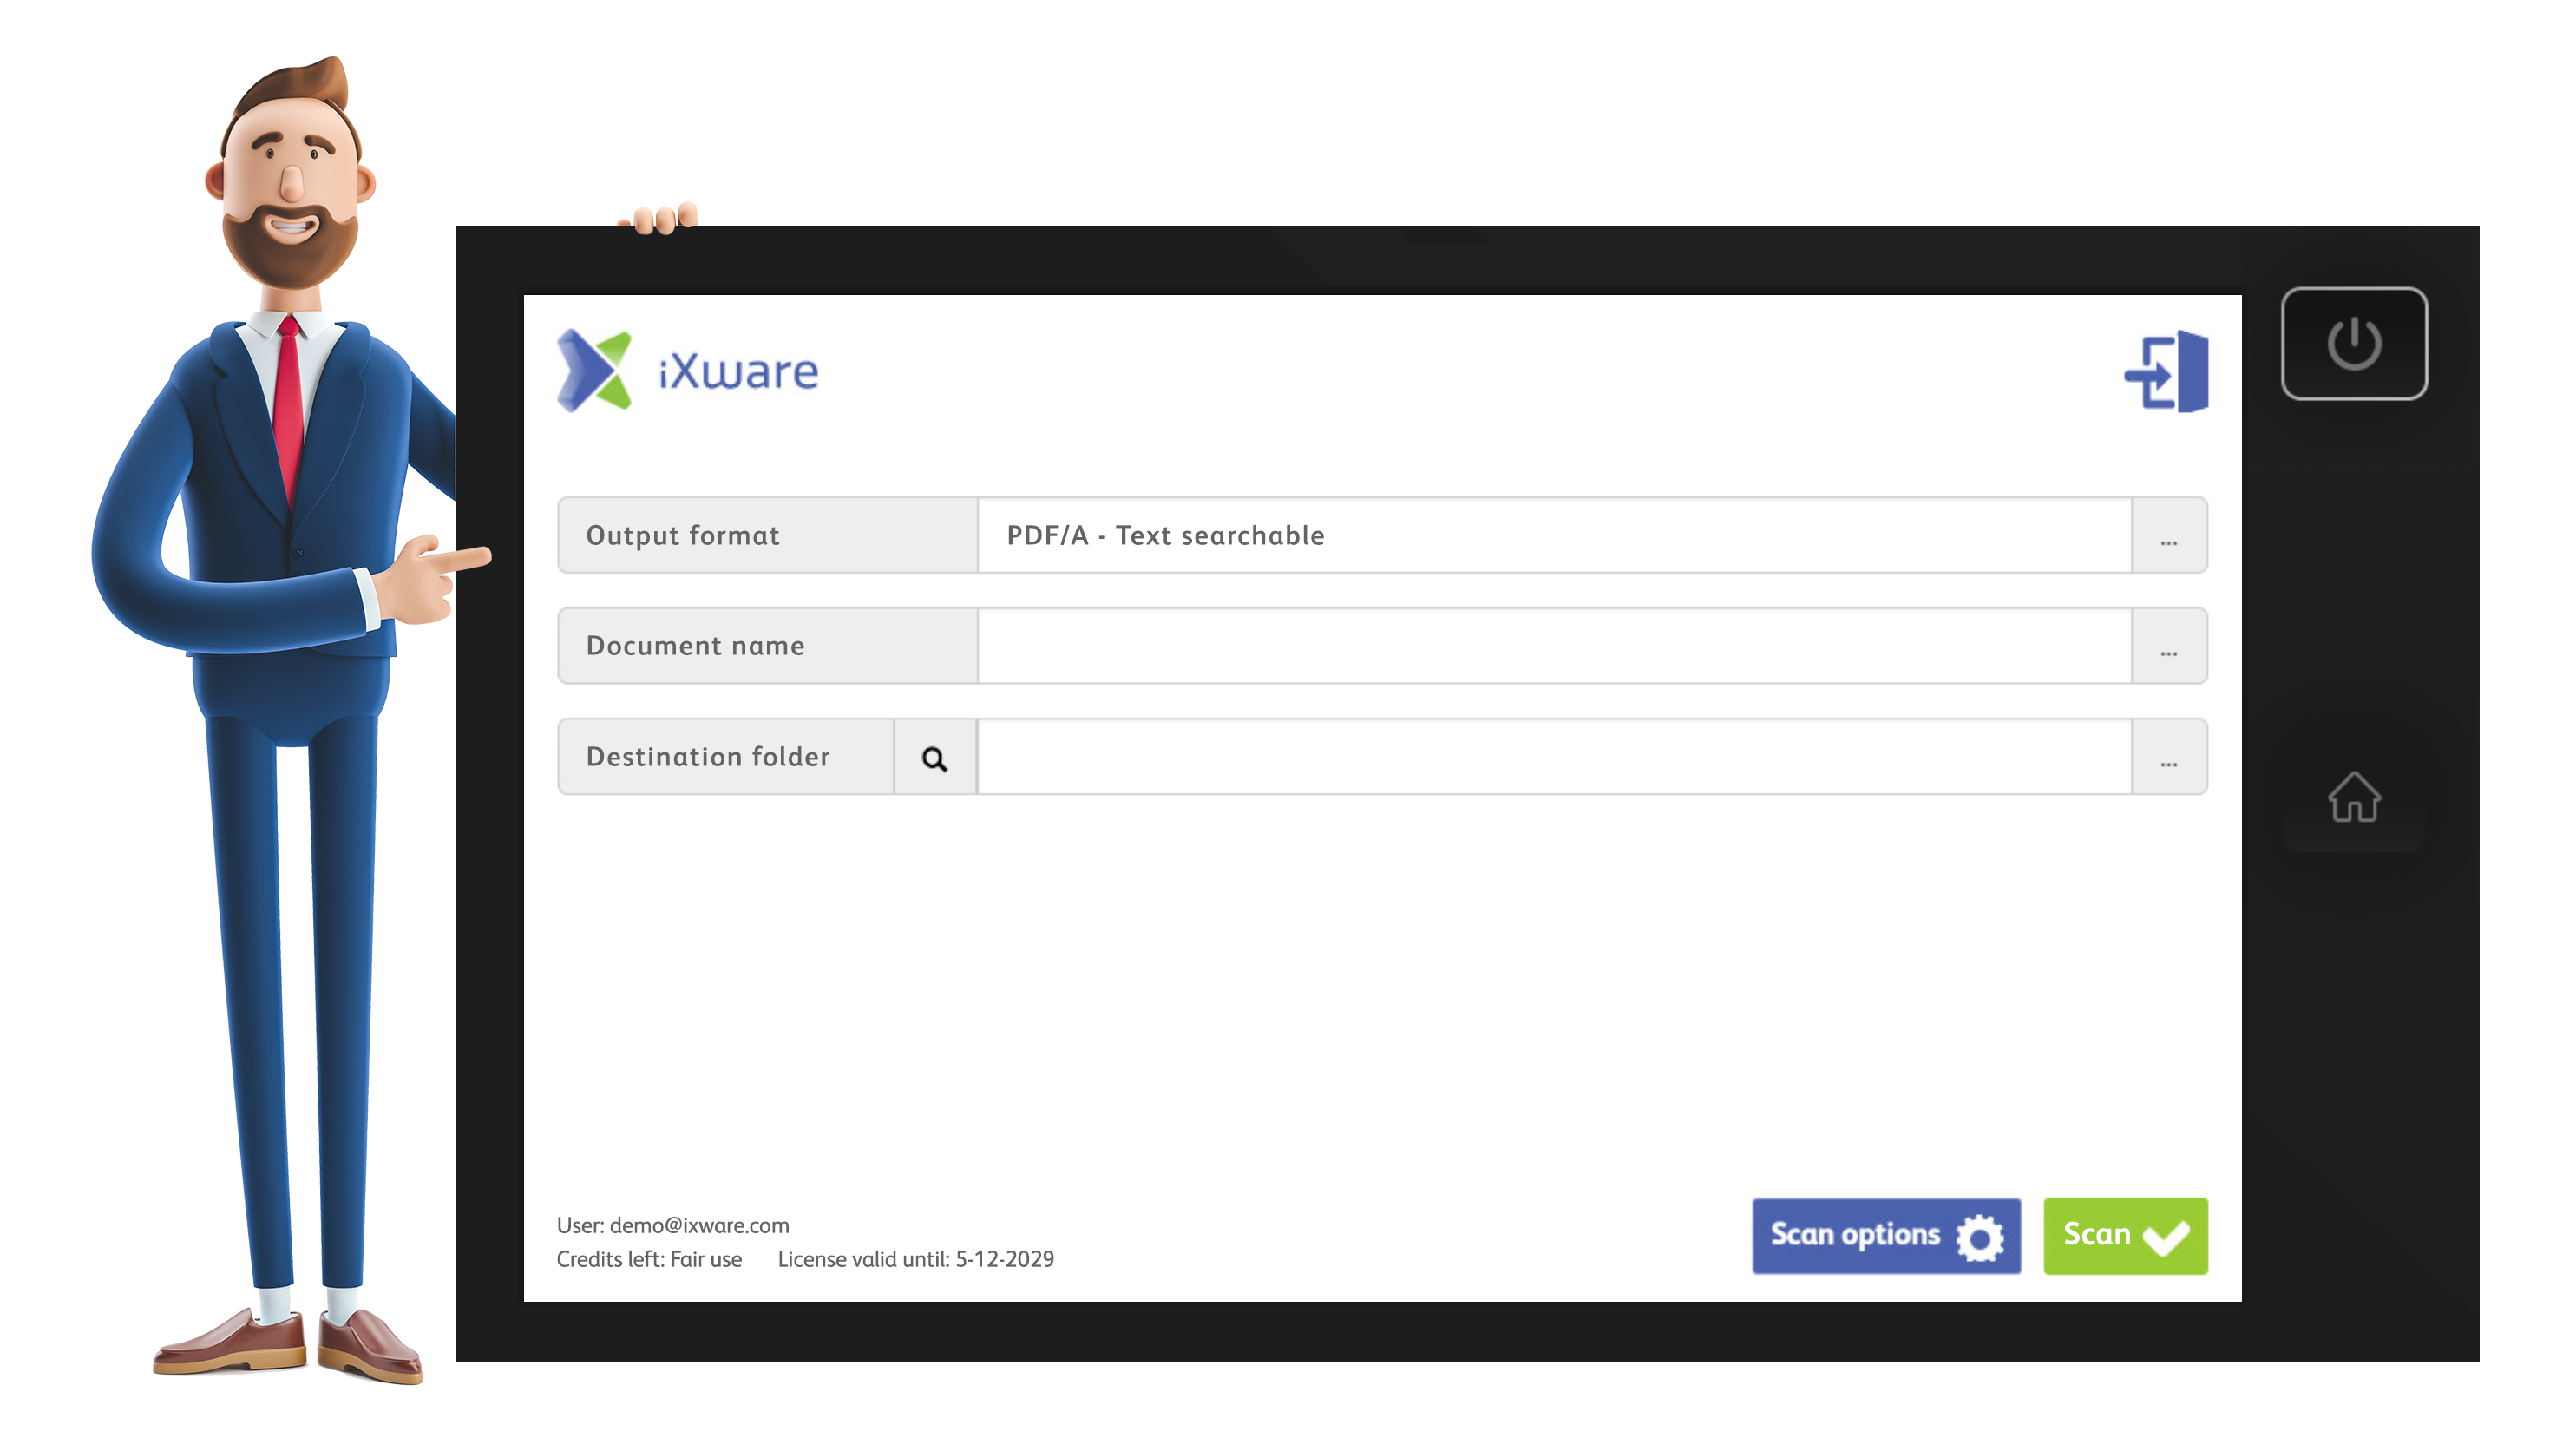Click the gear icon in Scan options
Viewport: 2576px width, 1438px height.
coord(1980,1237)
